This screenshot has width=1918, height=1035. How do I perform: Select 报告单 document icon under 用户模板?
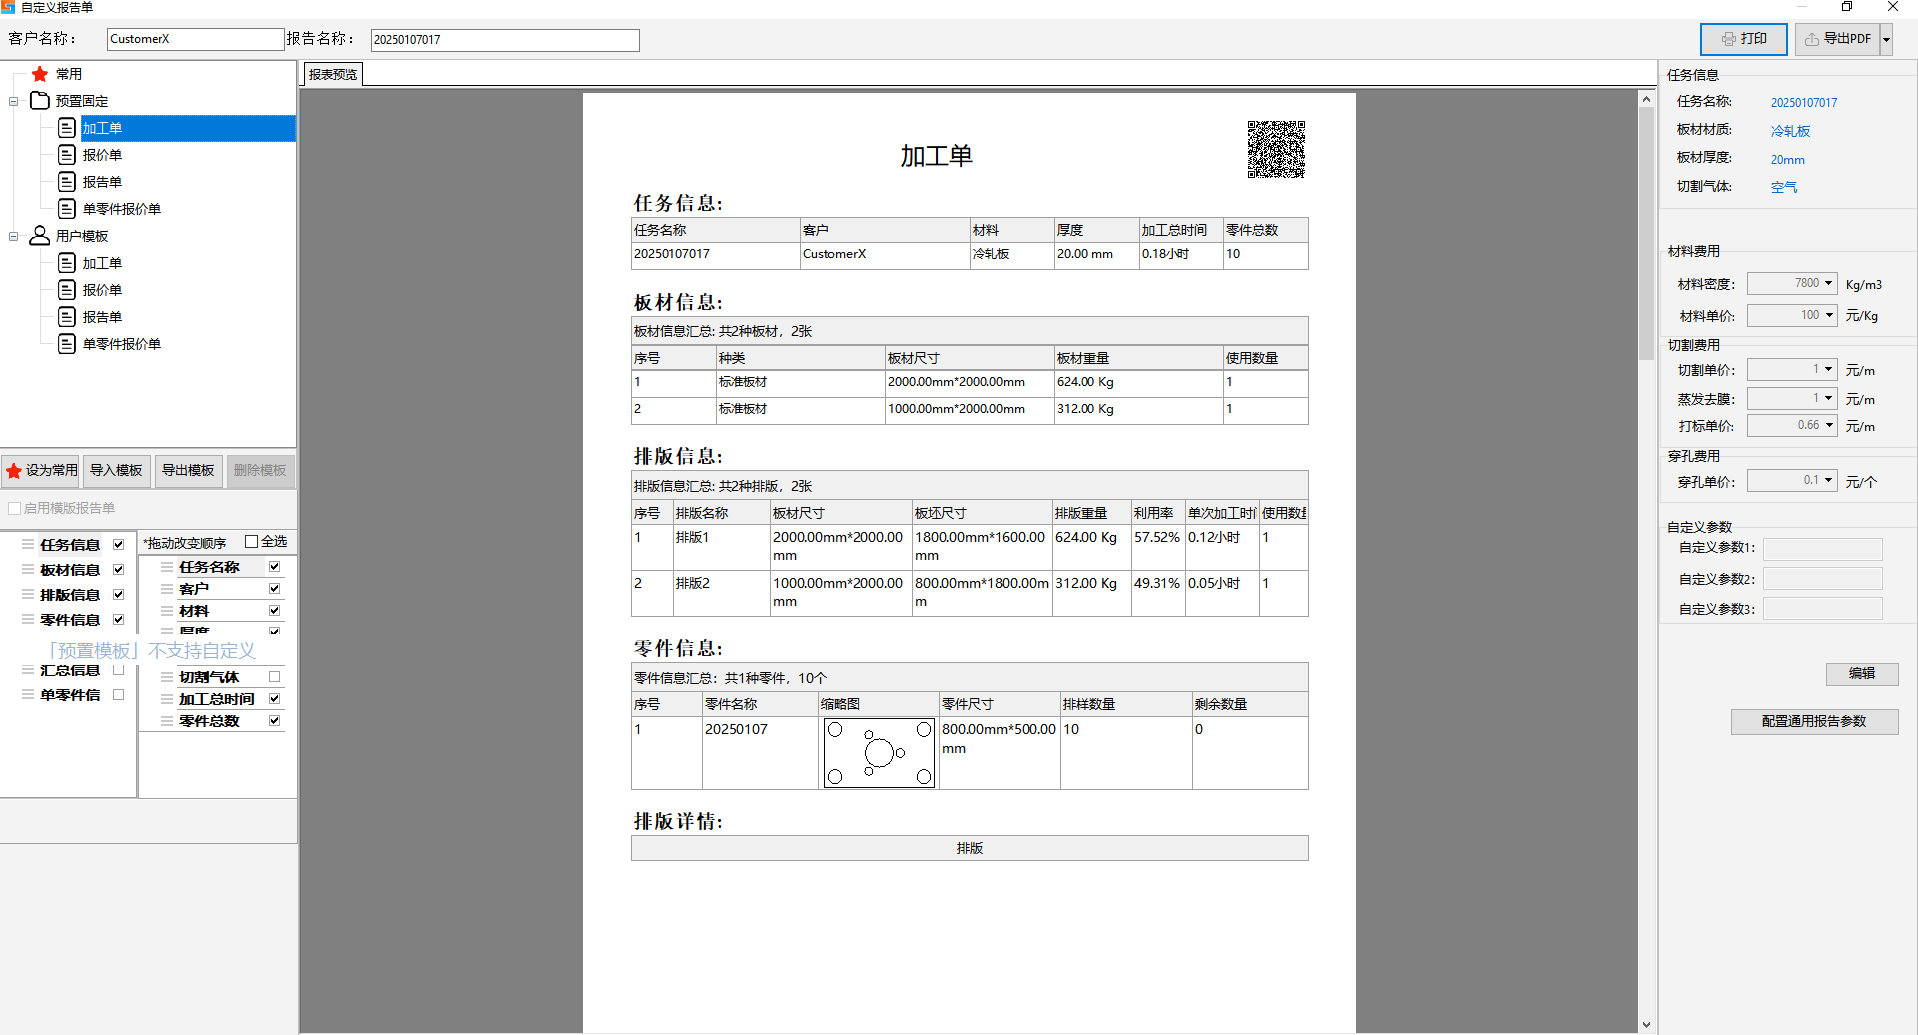[67, 317]
